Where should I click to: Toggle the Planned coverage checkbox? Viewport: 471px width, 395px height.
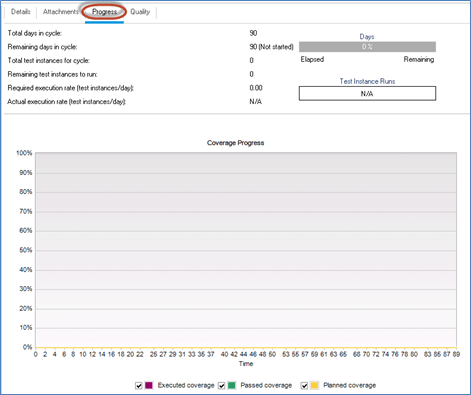click(304, 386)
